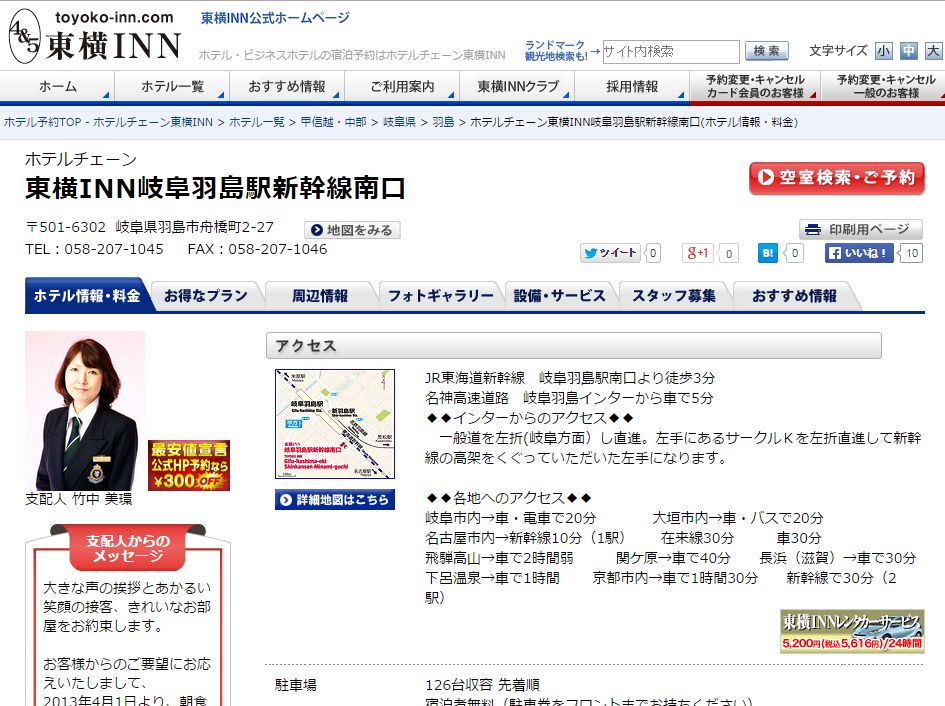This screenshot has width=945, height=706.
Task: Open 印刷用ページ print page
Action: tap(861, 229)
